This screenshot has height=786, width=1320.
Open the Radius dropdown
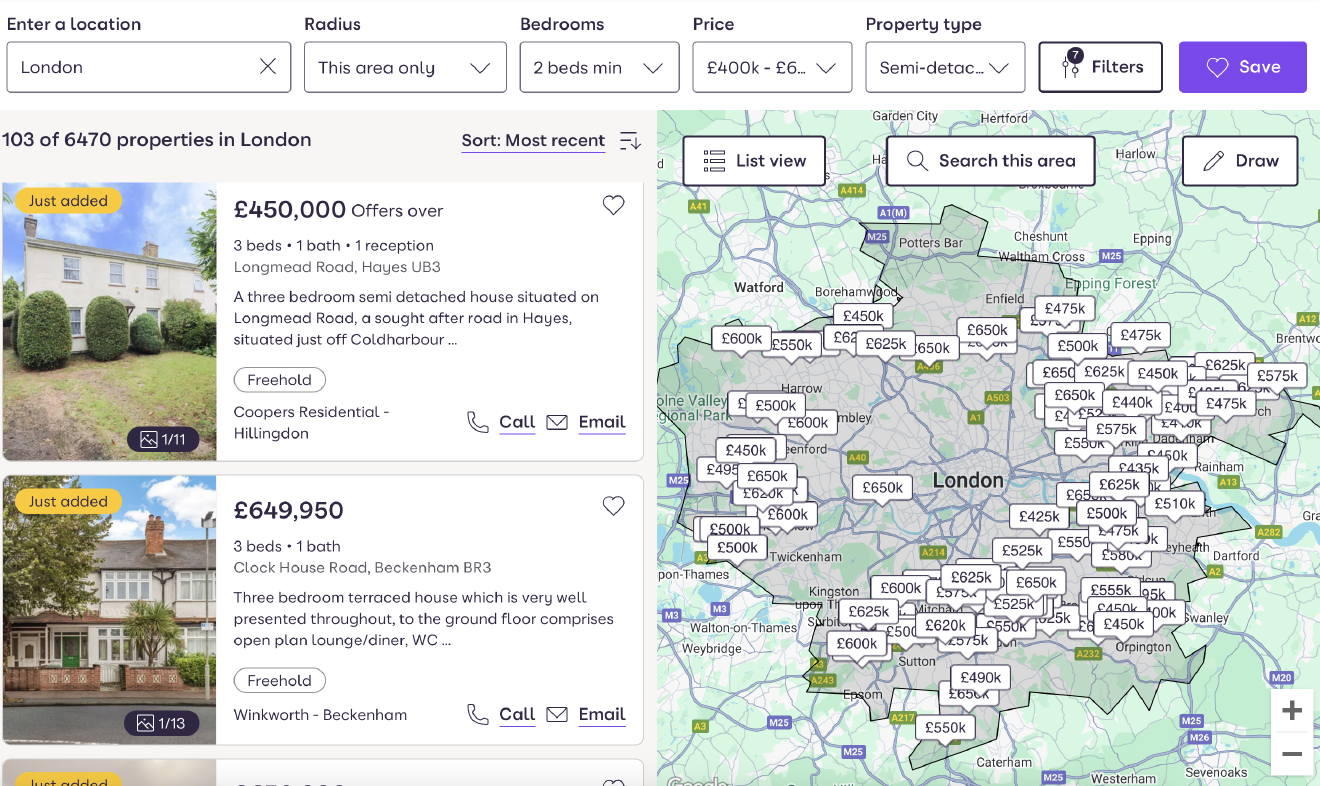point(405,67)
